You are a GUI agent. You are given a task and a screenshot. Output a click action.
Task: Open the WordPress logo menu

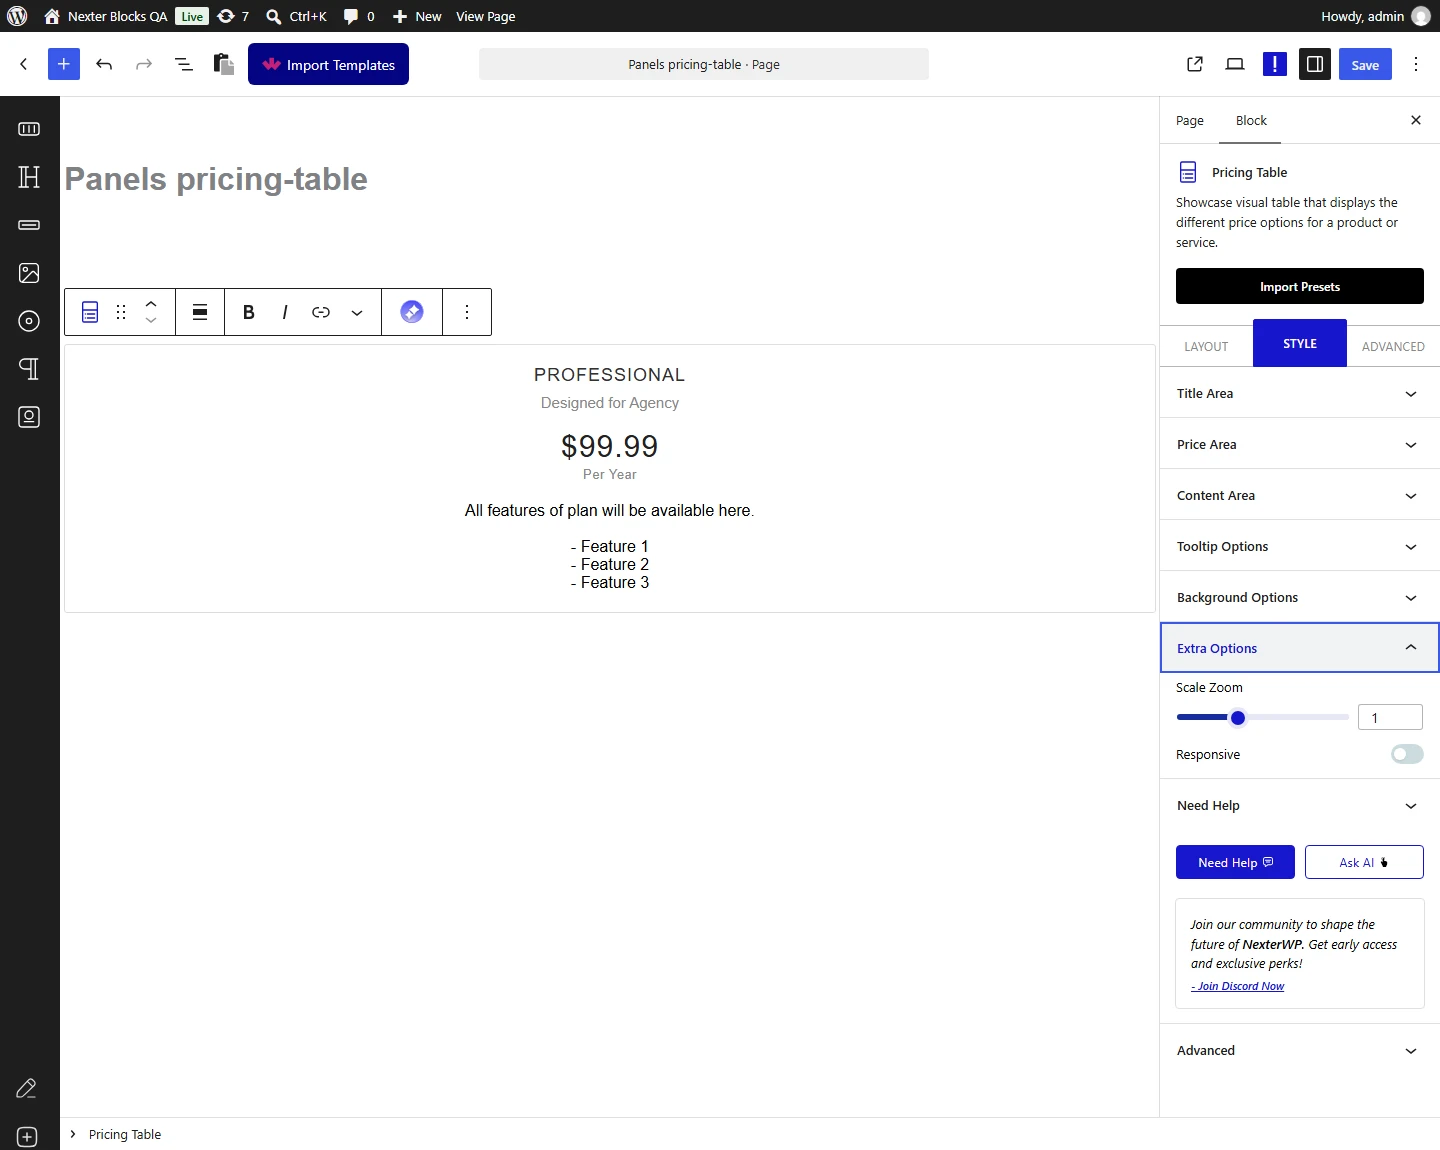(17, 16)
